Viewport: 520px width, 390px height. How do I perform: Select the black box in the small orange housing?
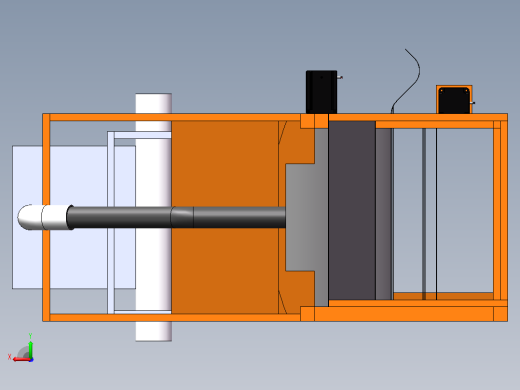(454, 100)
